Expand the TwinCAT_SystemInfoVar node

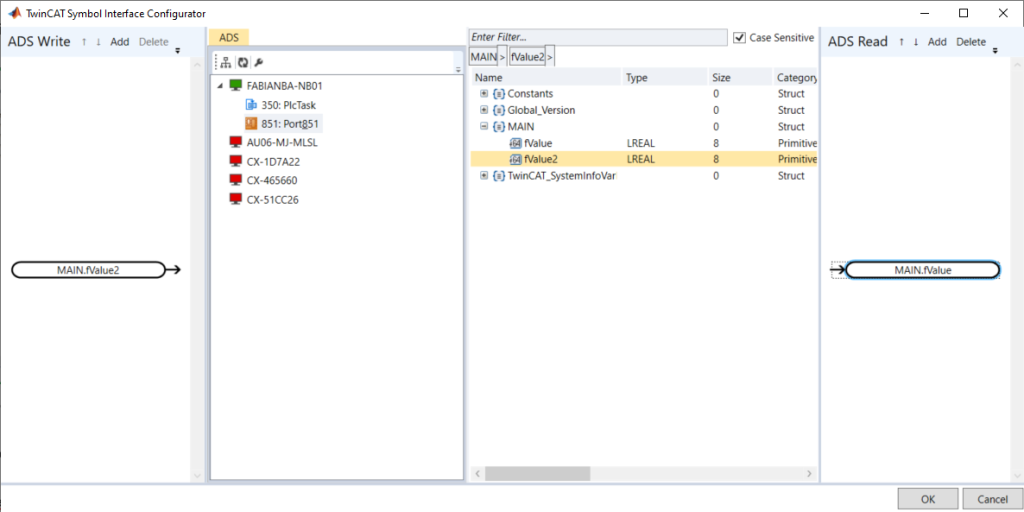point(484,176)
